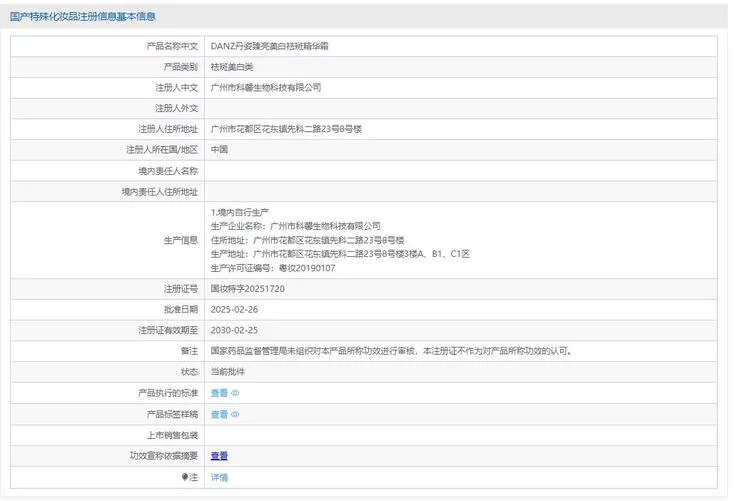Click the registration number 国妆特字20251720
The height and width of the screenshot is (501, 750).
(x=248, y=289)
